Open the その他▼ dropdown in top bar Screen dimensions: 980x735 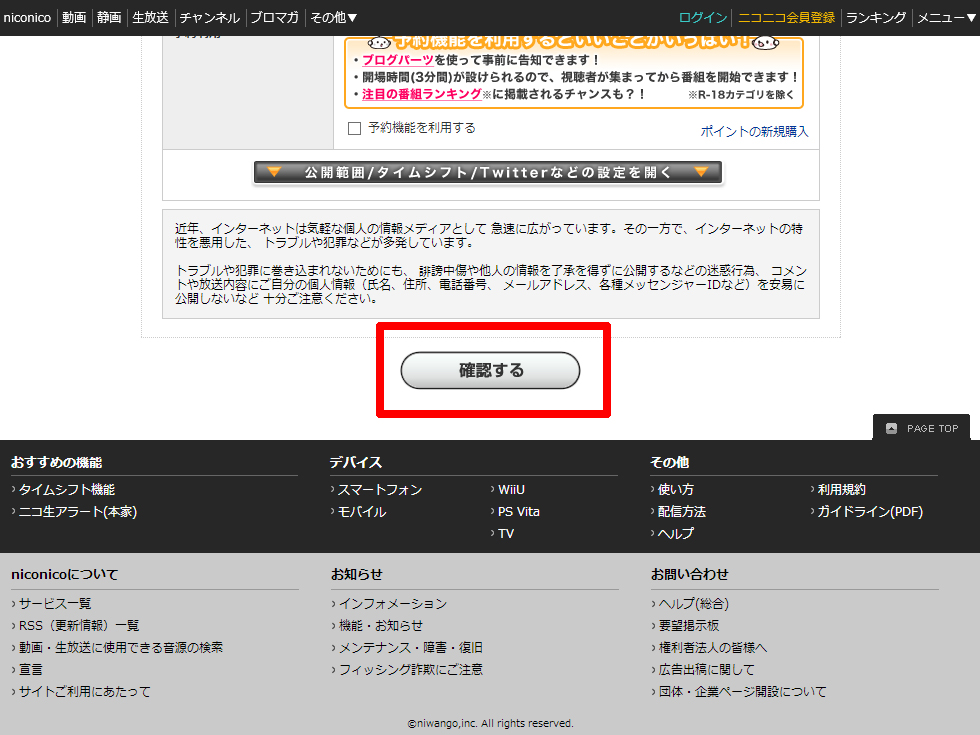point(333,18)
